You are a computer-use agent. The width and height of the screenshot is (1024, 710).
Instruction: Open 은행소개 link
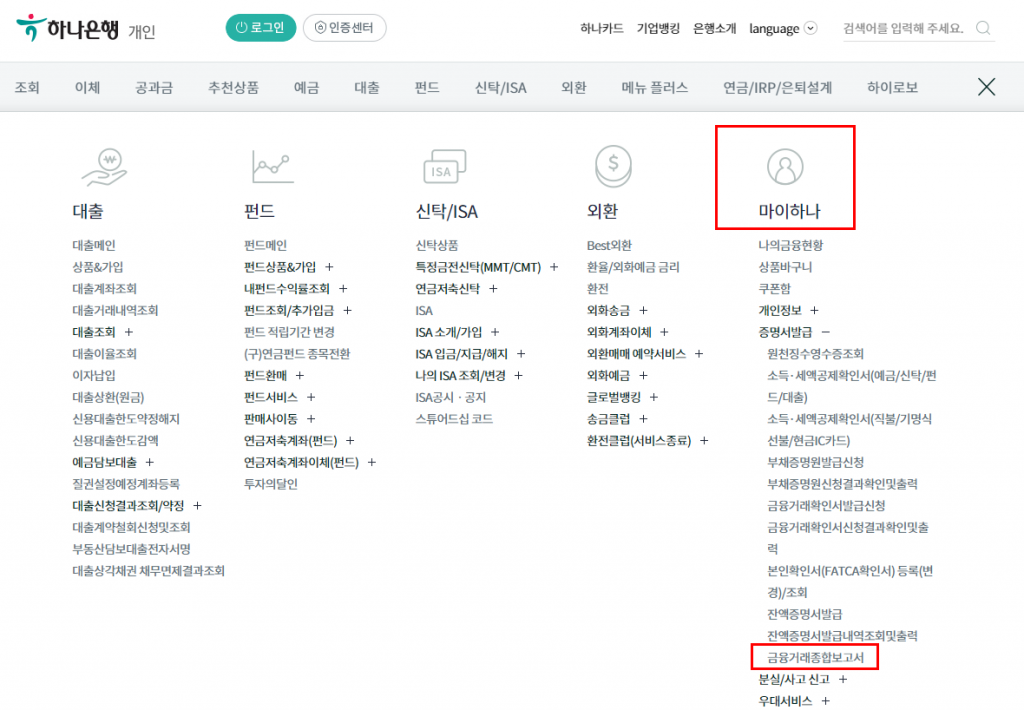714,29
